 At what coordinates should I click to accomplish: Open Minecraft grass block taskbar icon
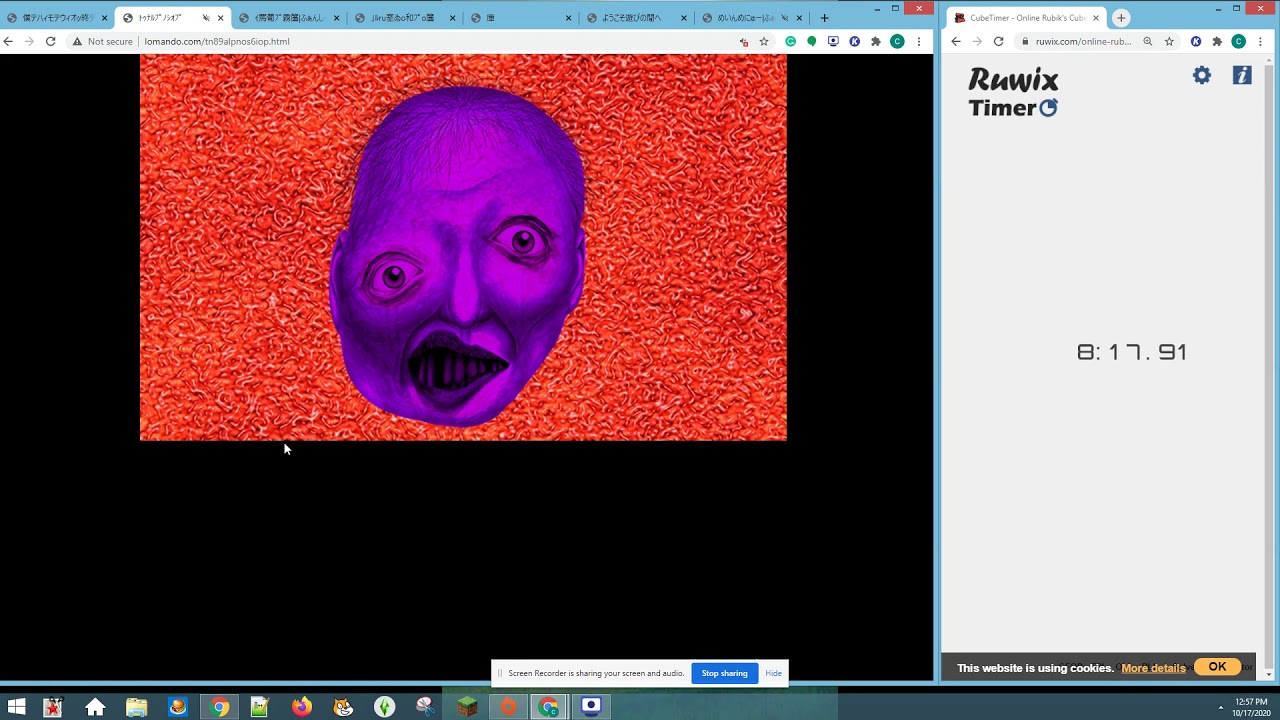467,707
